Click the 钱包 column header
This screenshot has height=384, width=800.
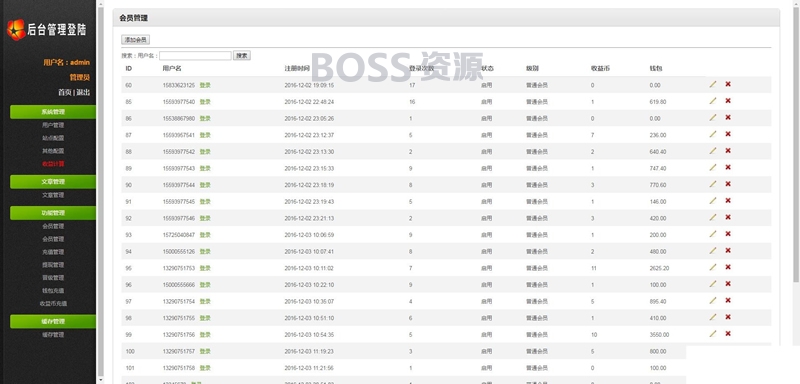click(x=656, y=68)
